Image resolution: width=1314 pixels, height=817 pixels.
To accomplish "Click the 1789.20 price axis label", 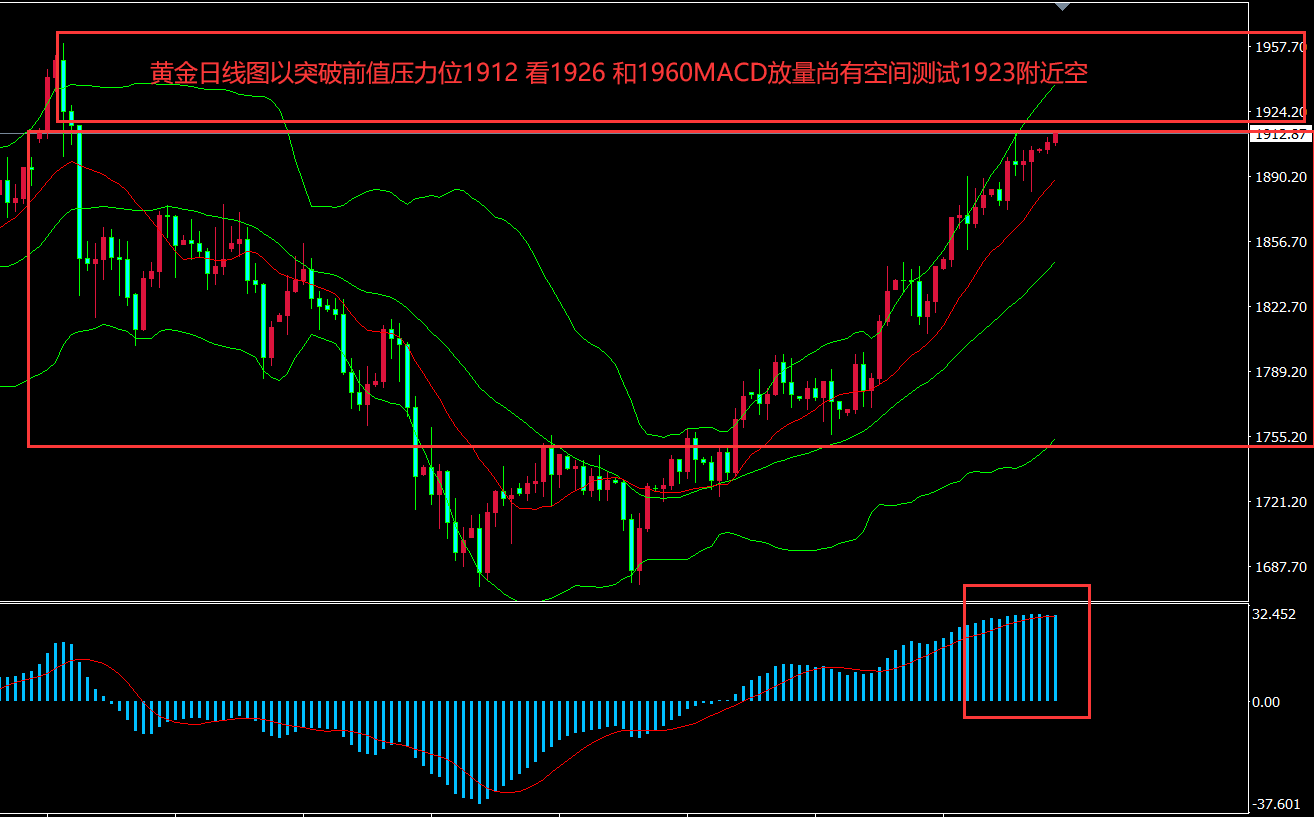I will tap(1282, 372).
